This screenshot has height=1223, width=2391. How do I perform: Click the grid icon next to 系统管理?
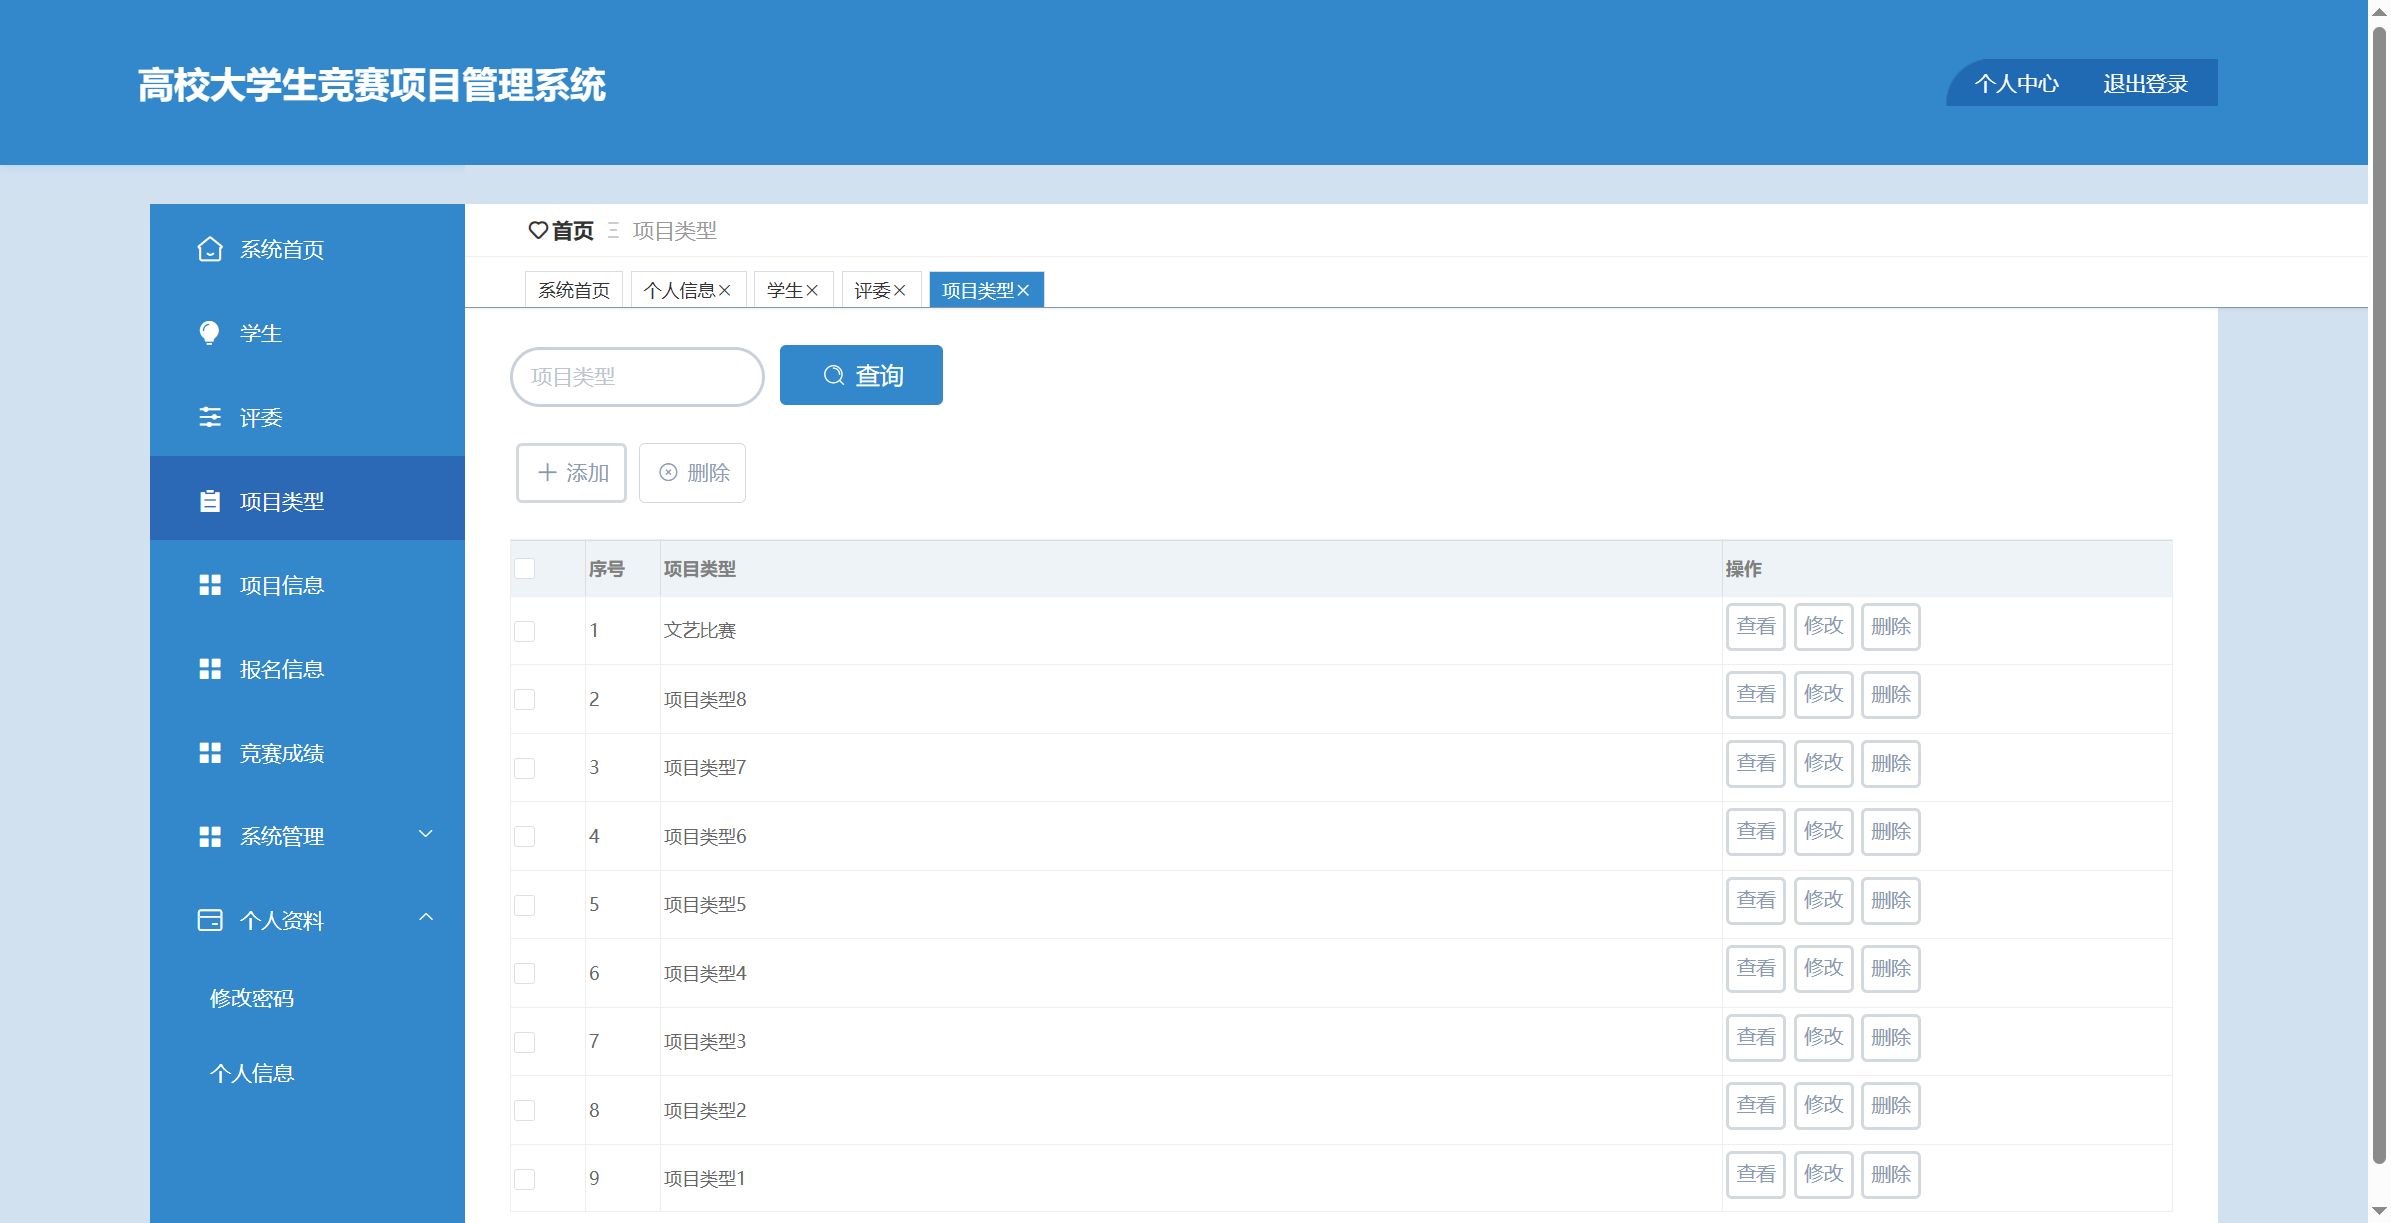pyautogui.click(x=209, y=837)
